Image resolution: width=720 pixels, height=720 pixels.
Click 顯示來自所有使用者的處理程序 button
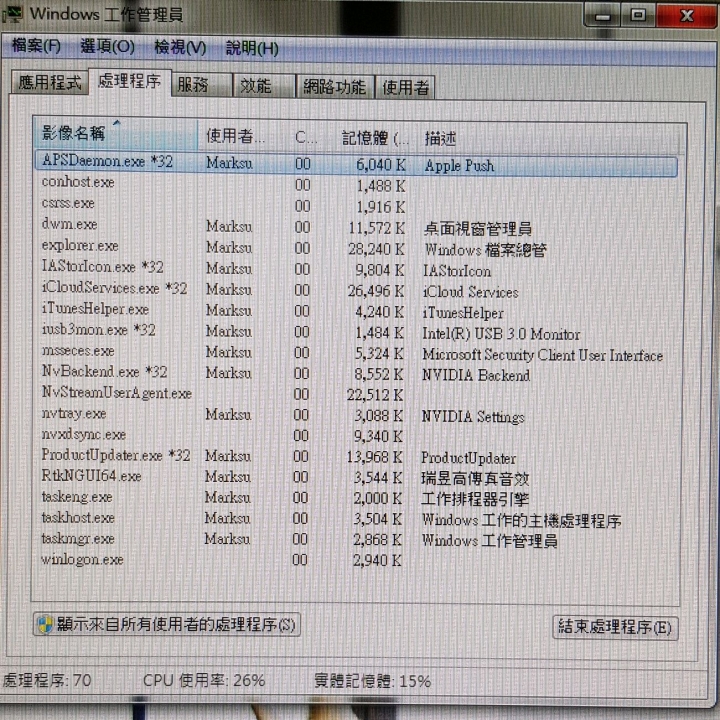167,624
